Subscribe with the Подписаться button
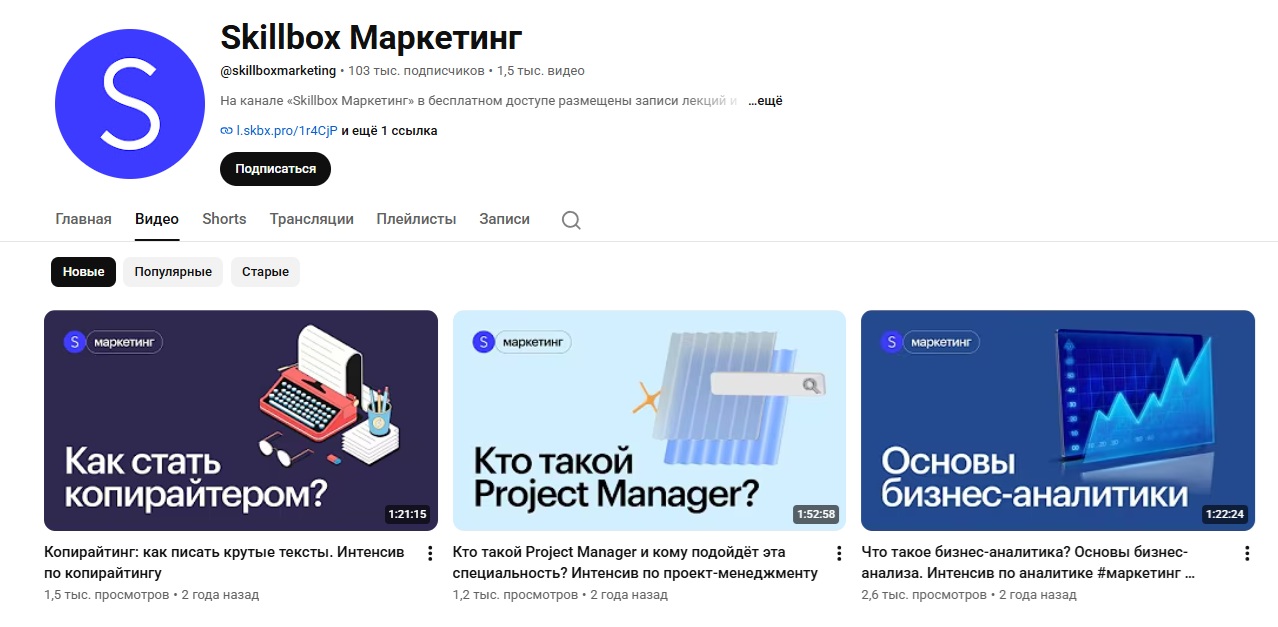The height and width of the screenshot is (627, 1278). 275,169
